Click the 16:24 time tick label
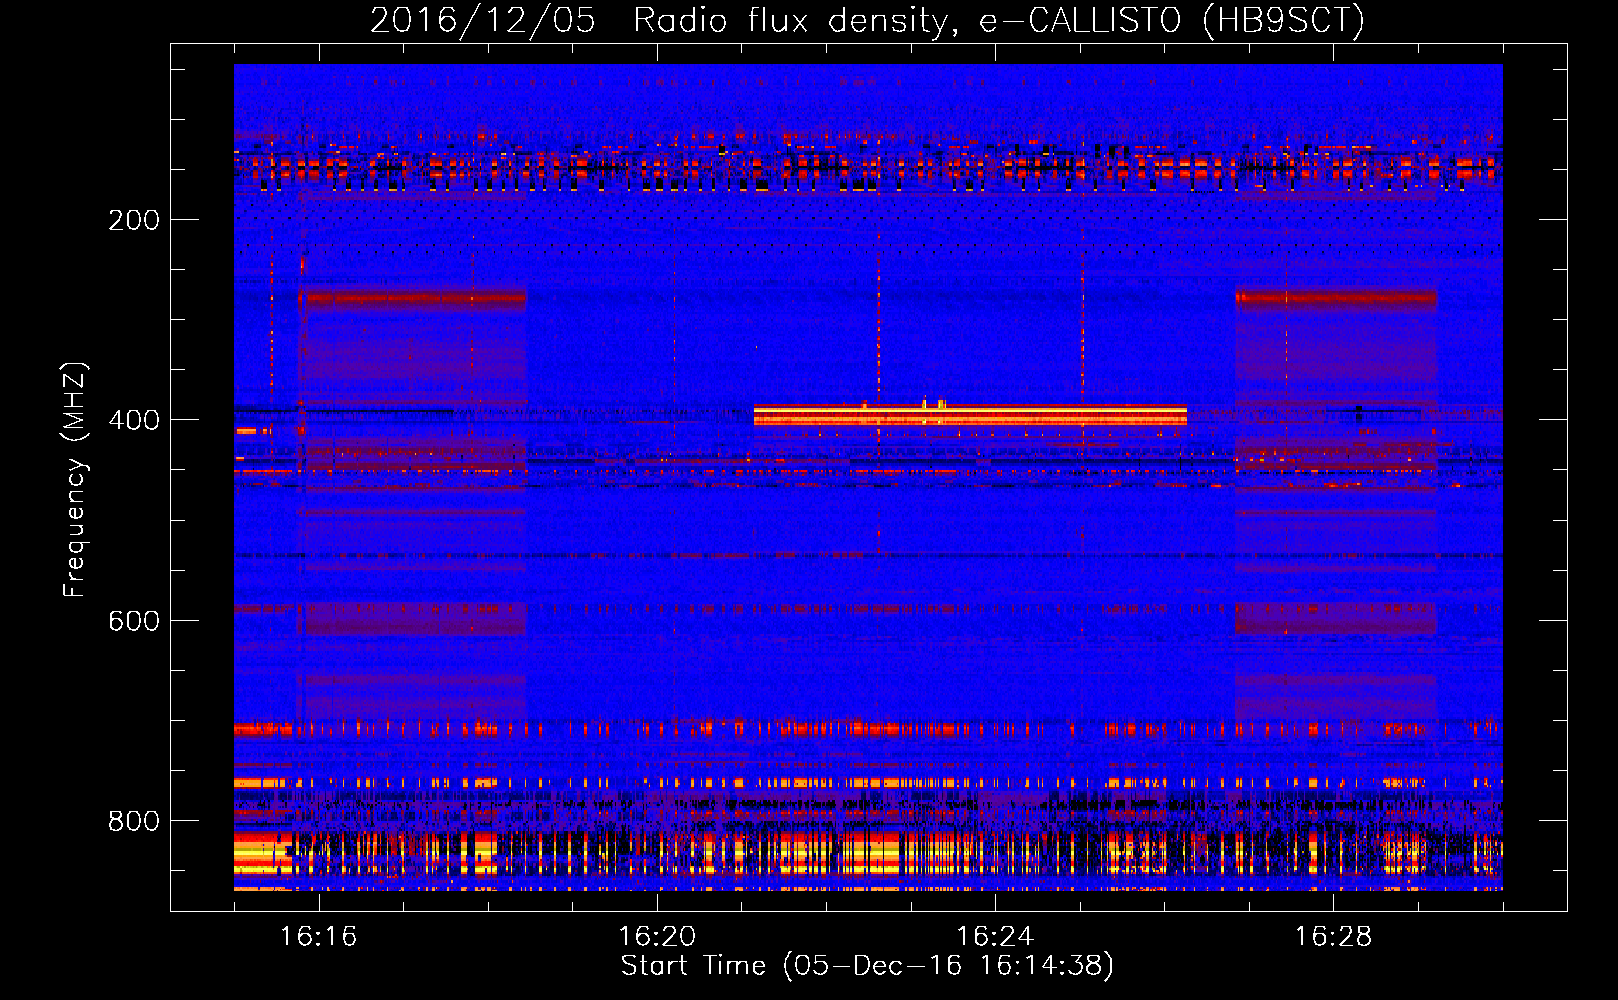This screenshot has width=1618, height=1000. pyautogui.click(x=995, y=937)
